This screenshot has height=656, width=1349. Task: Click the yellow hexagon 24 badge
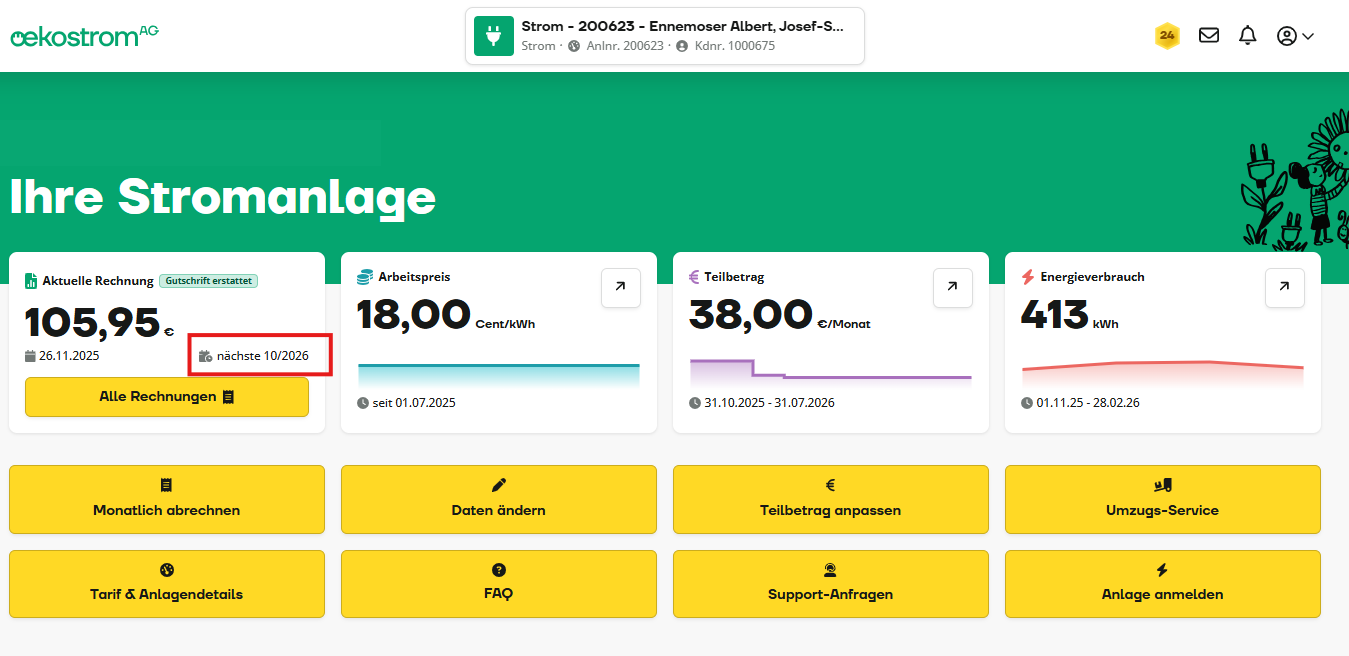click(x=1167, y=36)
